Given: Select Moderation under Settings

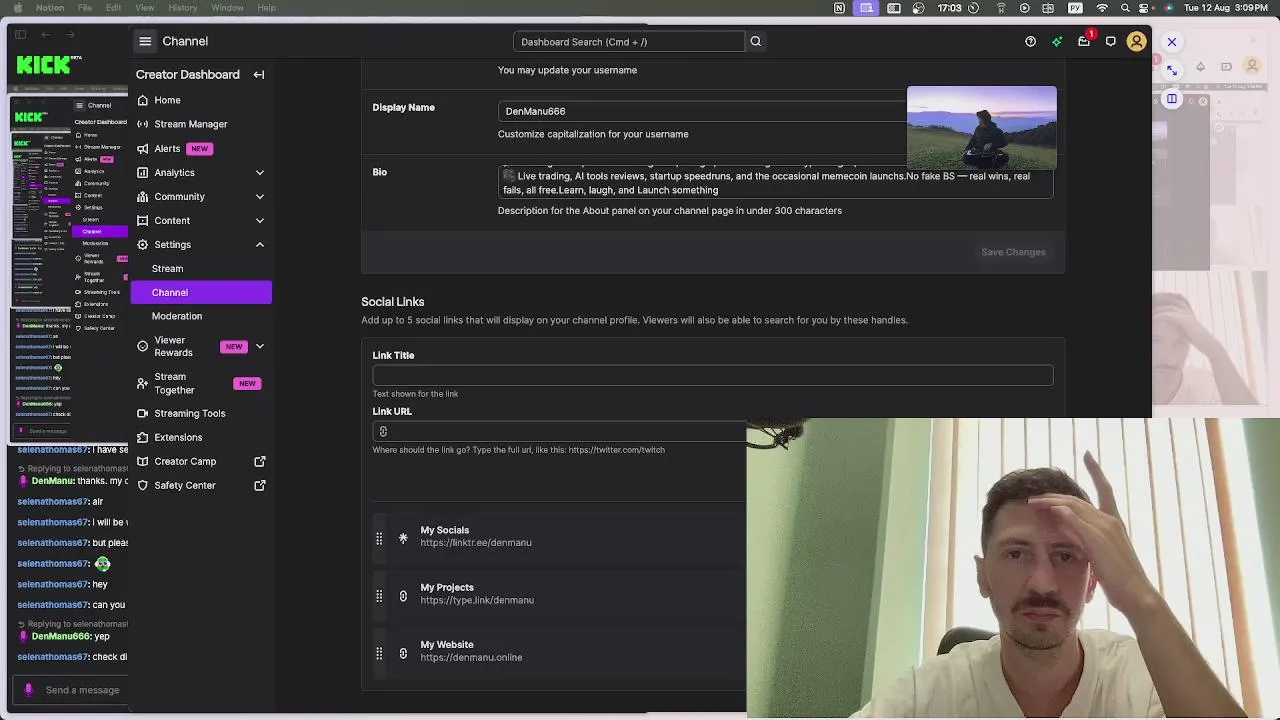Looking at the screenshot, I should click(x=177, y=316).
